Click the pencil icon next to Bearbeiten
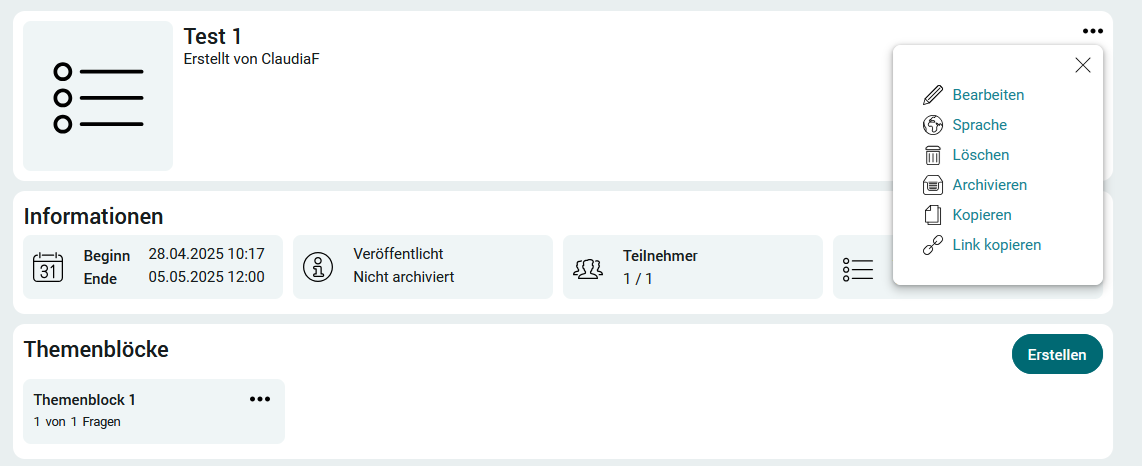 point(933,95)
